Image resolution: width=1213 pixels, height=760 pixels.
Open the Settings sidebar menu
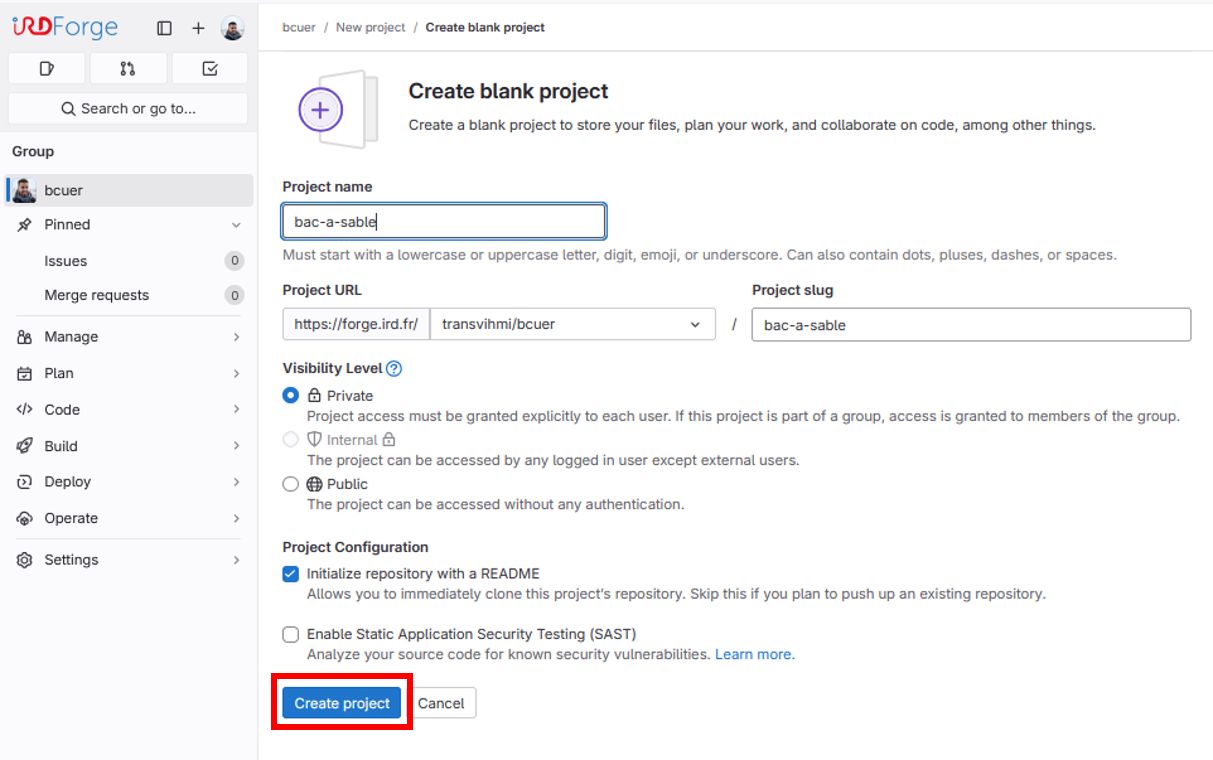click(130, 560)
